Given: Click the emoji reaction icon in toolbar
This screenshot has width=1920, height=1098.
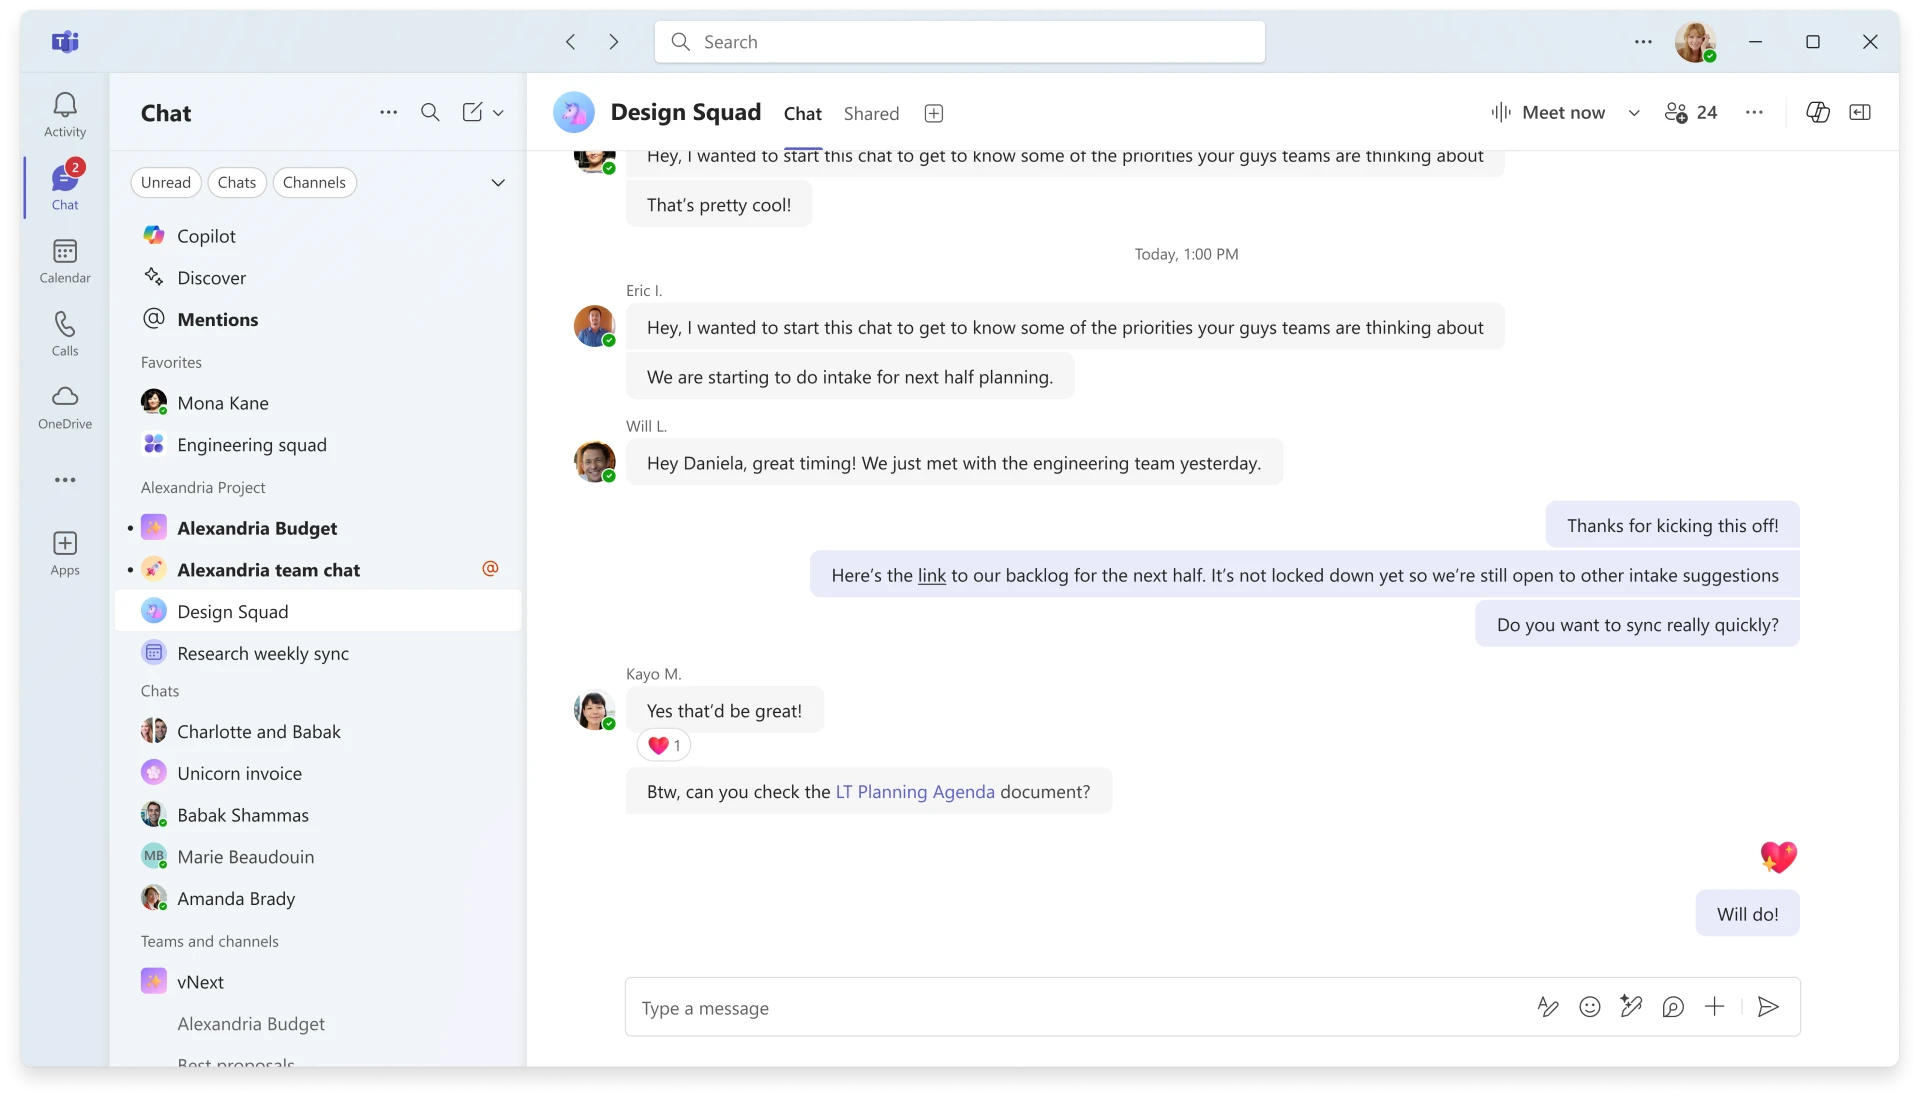Looking at the screenshot, I should (1589, 1006).
